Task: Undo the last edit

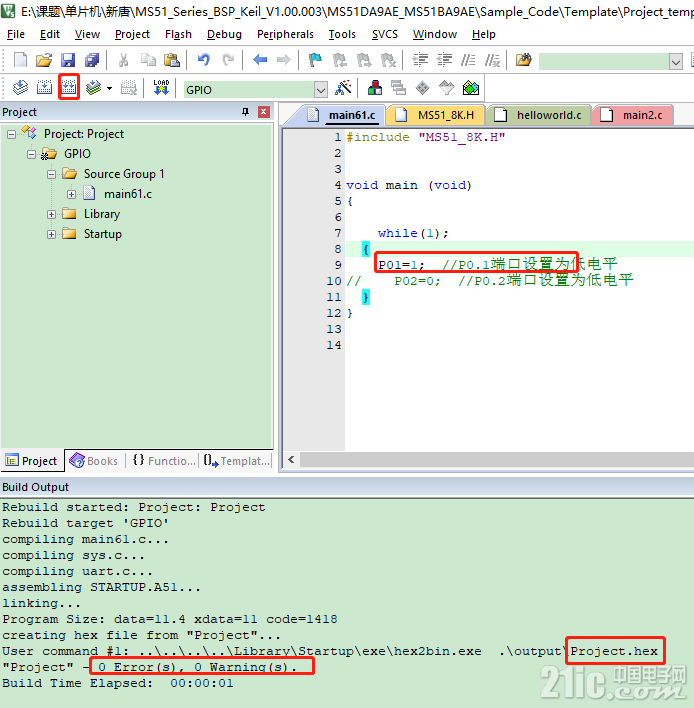Action: [204, 60]
